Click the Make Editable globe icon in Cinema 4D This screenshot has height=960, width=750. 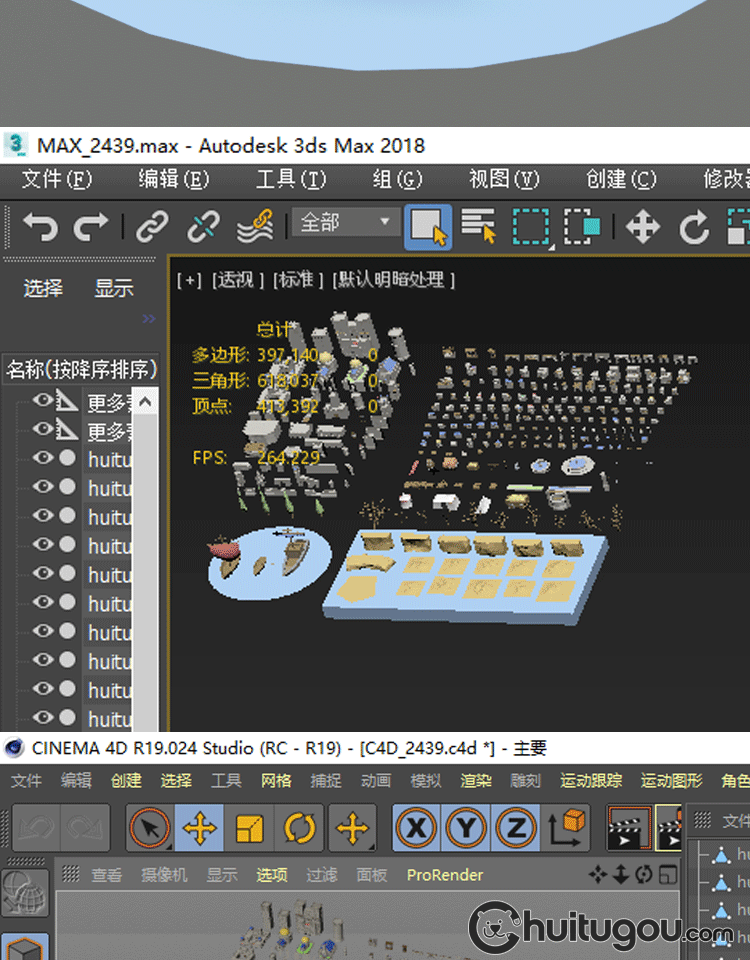click(25, 893)
